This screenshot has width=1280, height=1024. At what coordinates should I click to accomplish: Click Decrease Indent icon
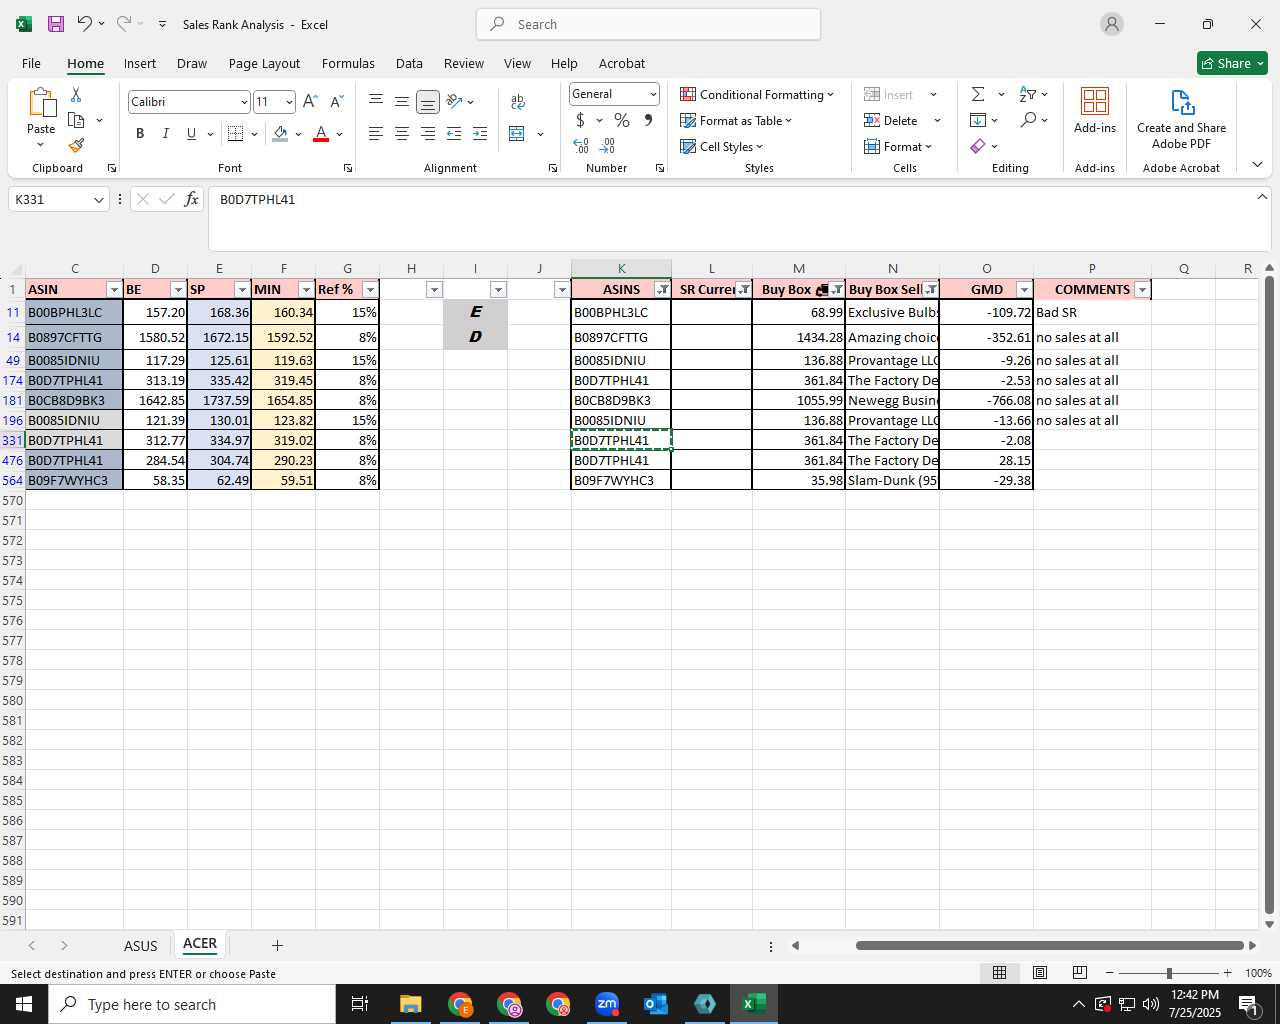tap(454, 133)
